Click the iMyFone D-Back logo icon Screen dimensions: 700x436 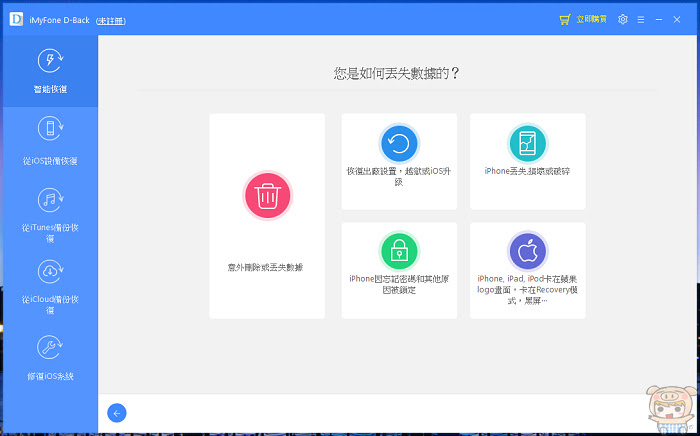(x=17, y=19)
